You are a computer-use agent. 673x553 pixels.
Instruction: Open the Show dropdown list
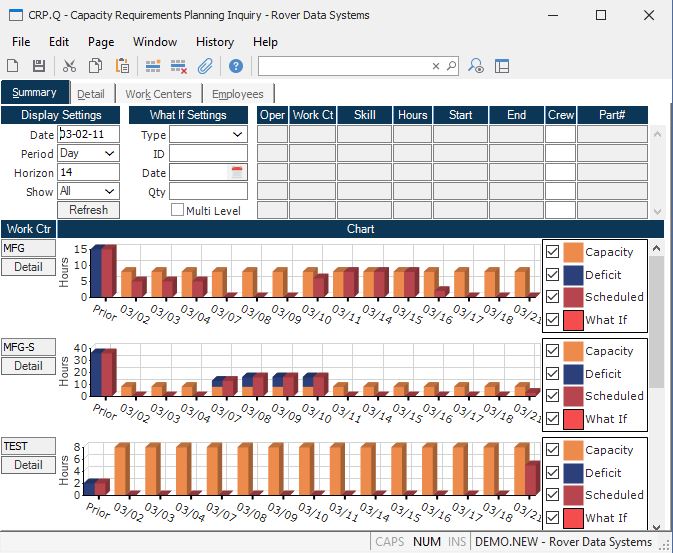click(x=109, y=191)
